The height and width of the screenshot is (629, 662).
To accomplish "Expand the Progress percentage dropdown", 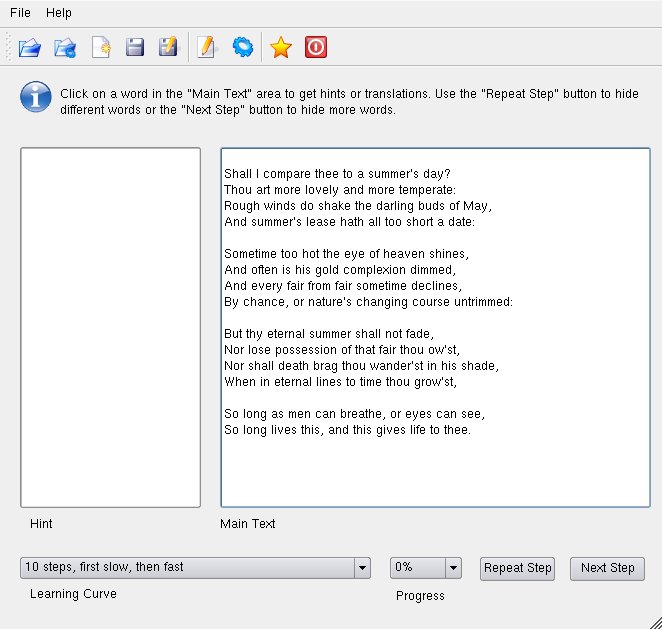I will [x=453, y=568].
